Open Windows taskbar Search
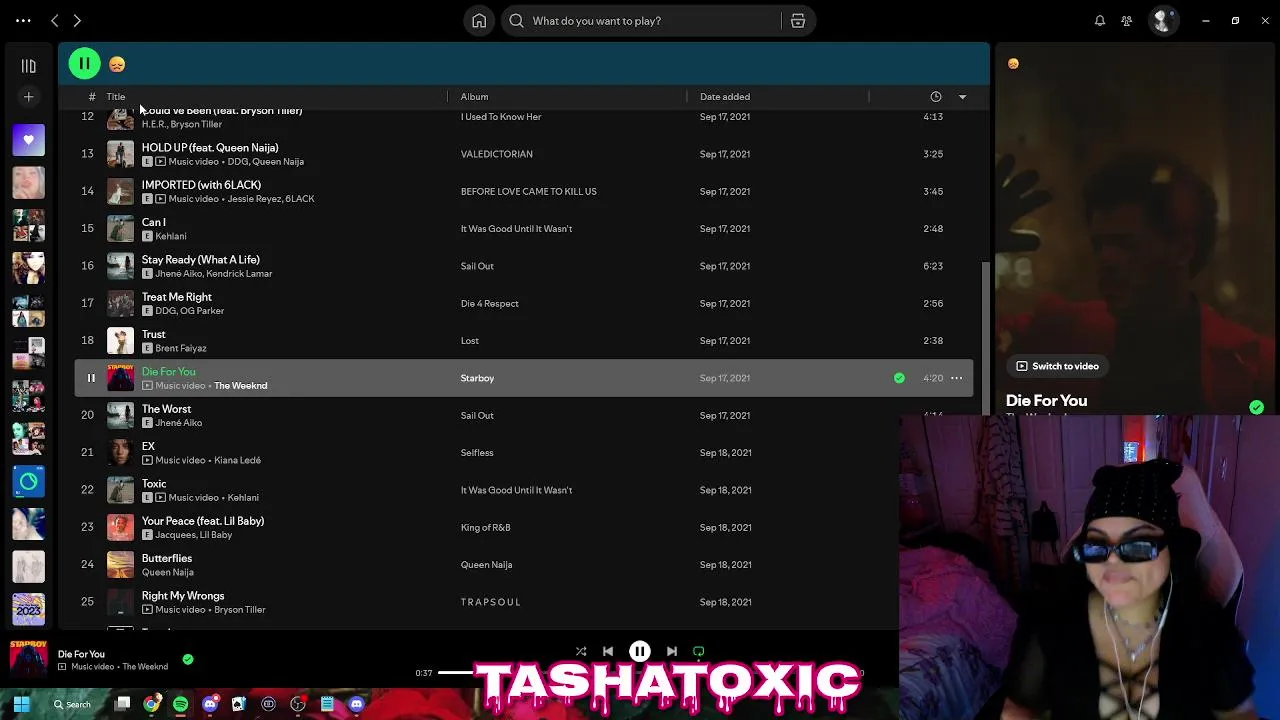 click(72, 704)
